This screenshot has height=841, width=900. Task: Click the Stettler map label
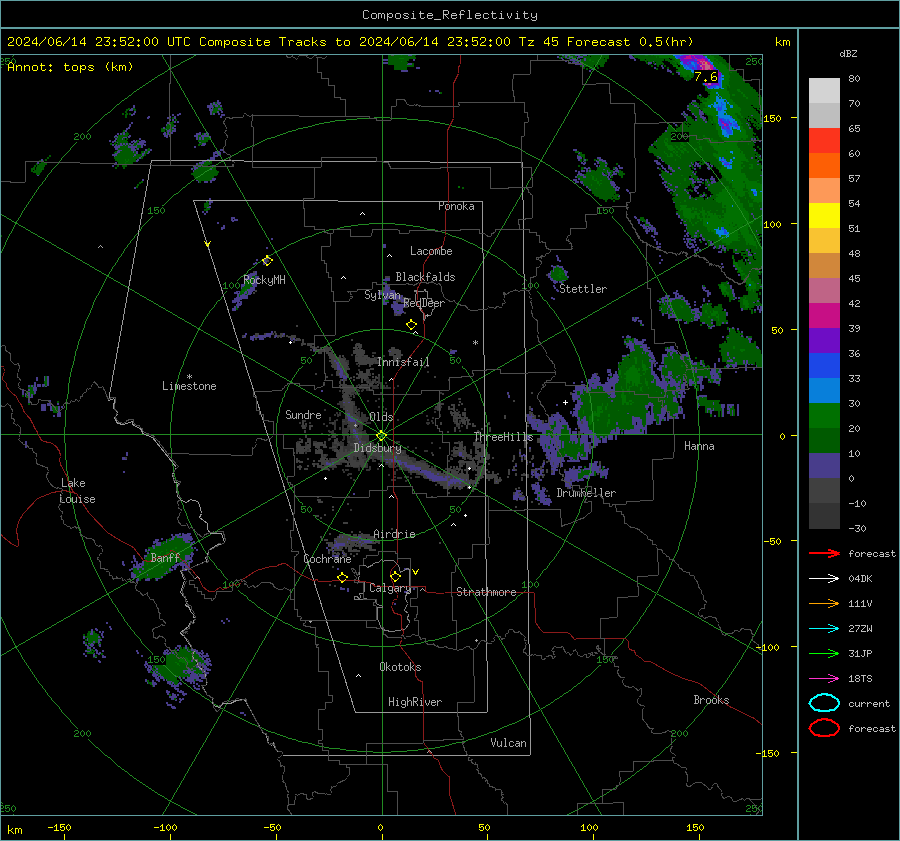[x=583, y=289]
